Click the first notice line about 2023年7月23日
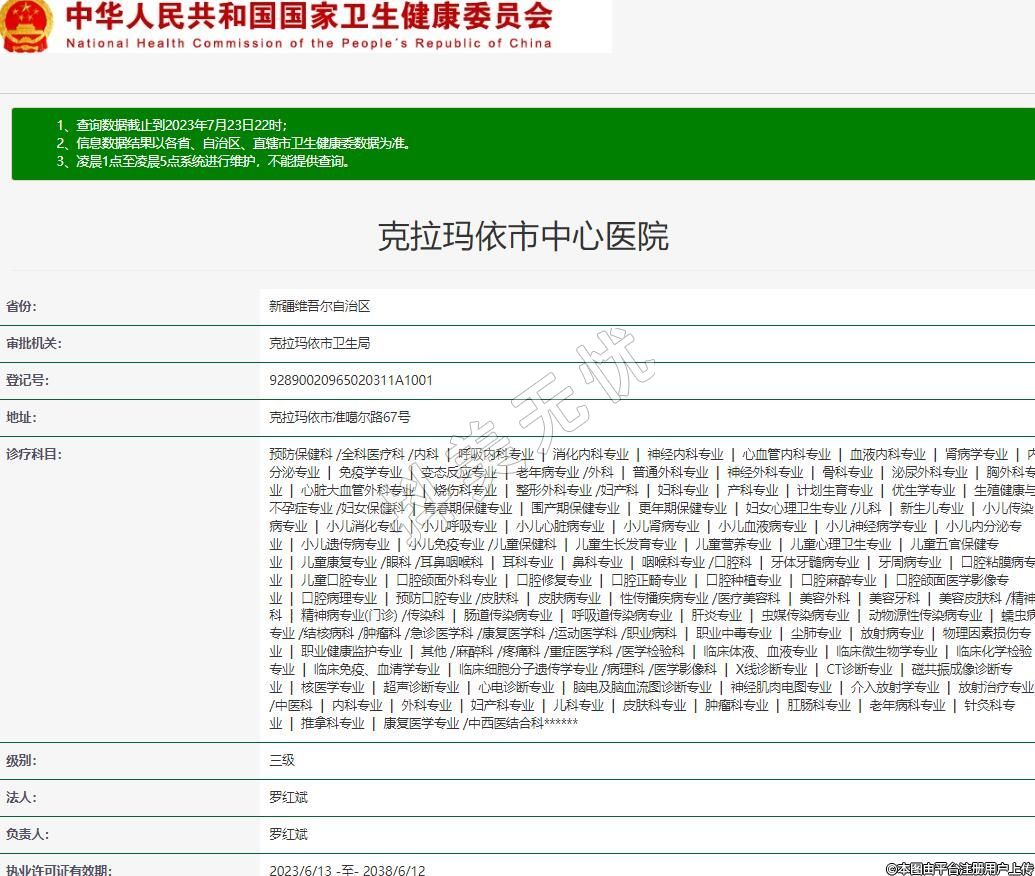The height and width of the screenshot is (876, 1035). pyautogui.click(x=172, y=125)
